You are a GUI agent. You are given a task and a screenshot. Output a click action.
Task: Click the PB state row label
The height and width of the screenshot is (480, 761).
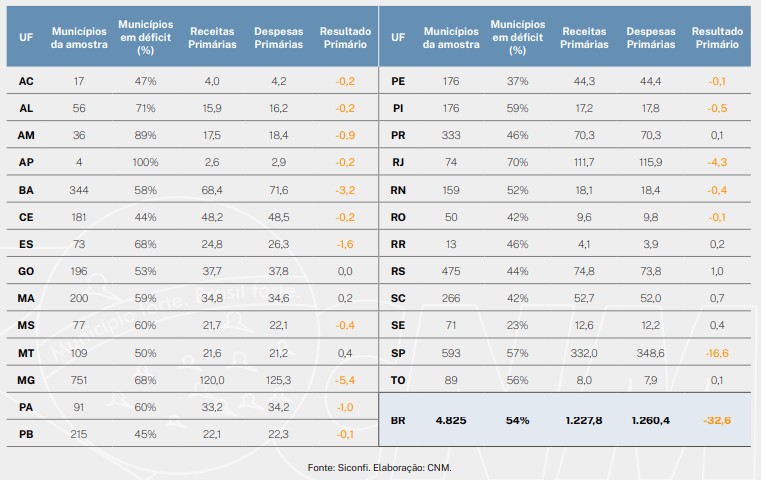[x=27, y=434]
